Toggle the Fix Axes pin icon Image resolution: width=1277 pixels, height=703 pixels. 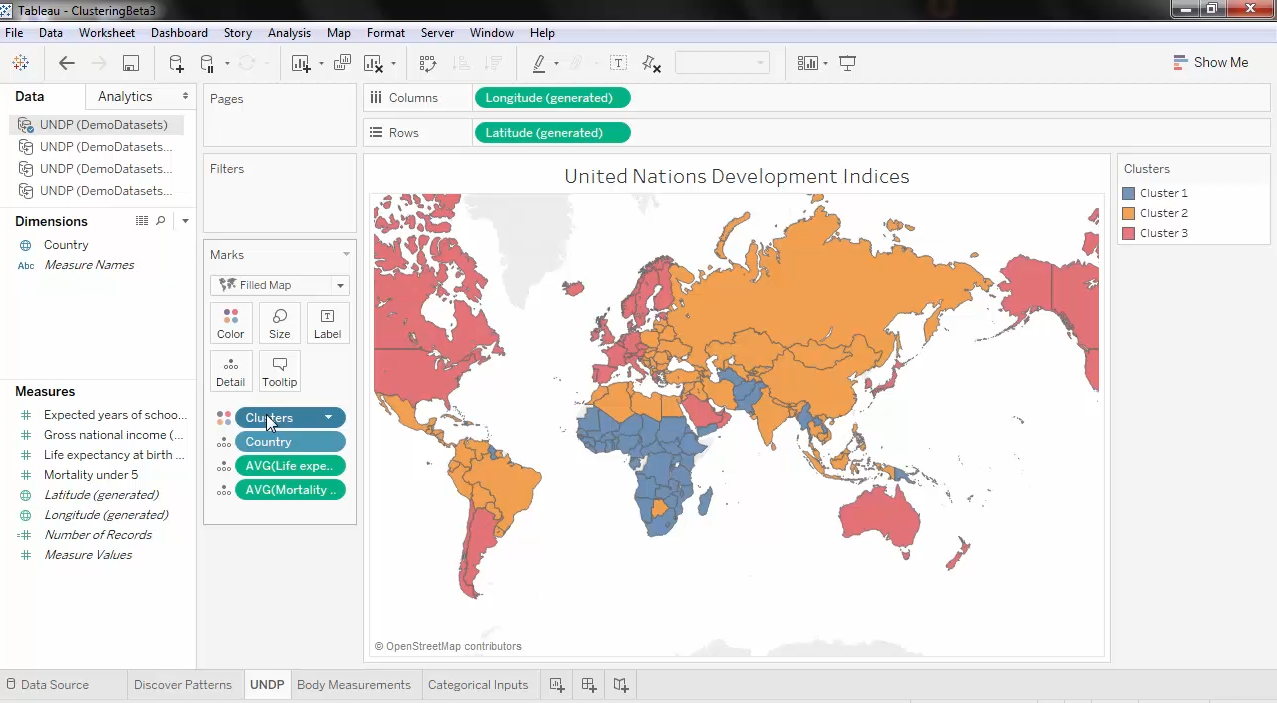[651, 64]
